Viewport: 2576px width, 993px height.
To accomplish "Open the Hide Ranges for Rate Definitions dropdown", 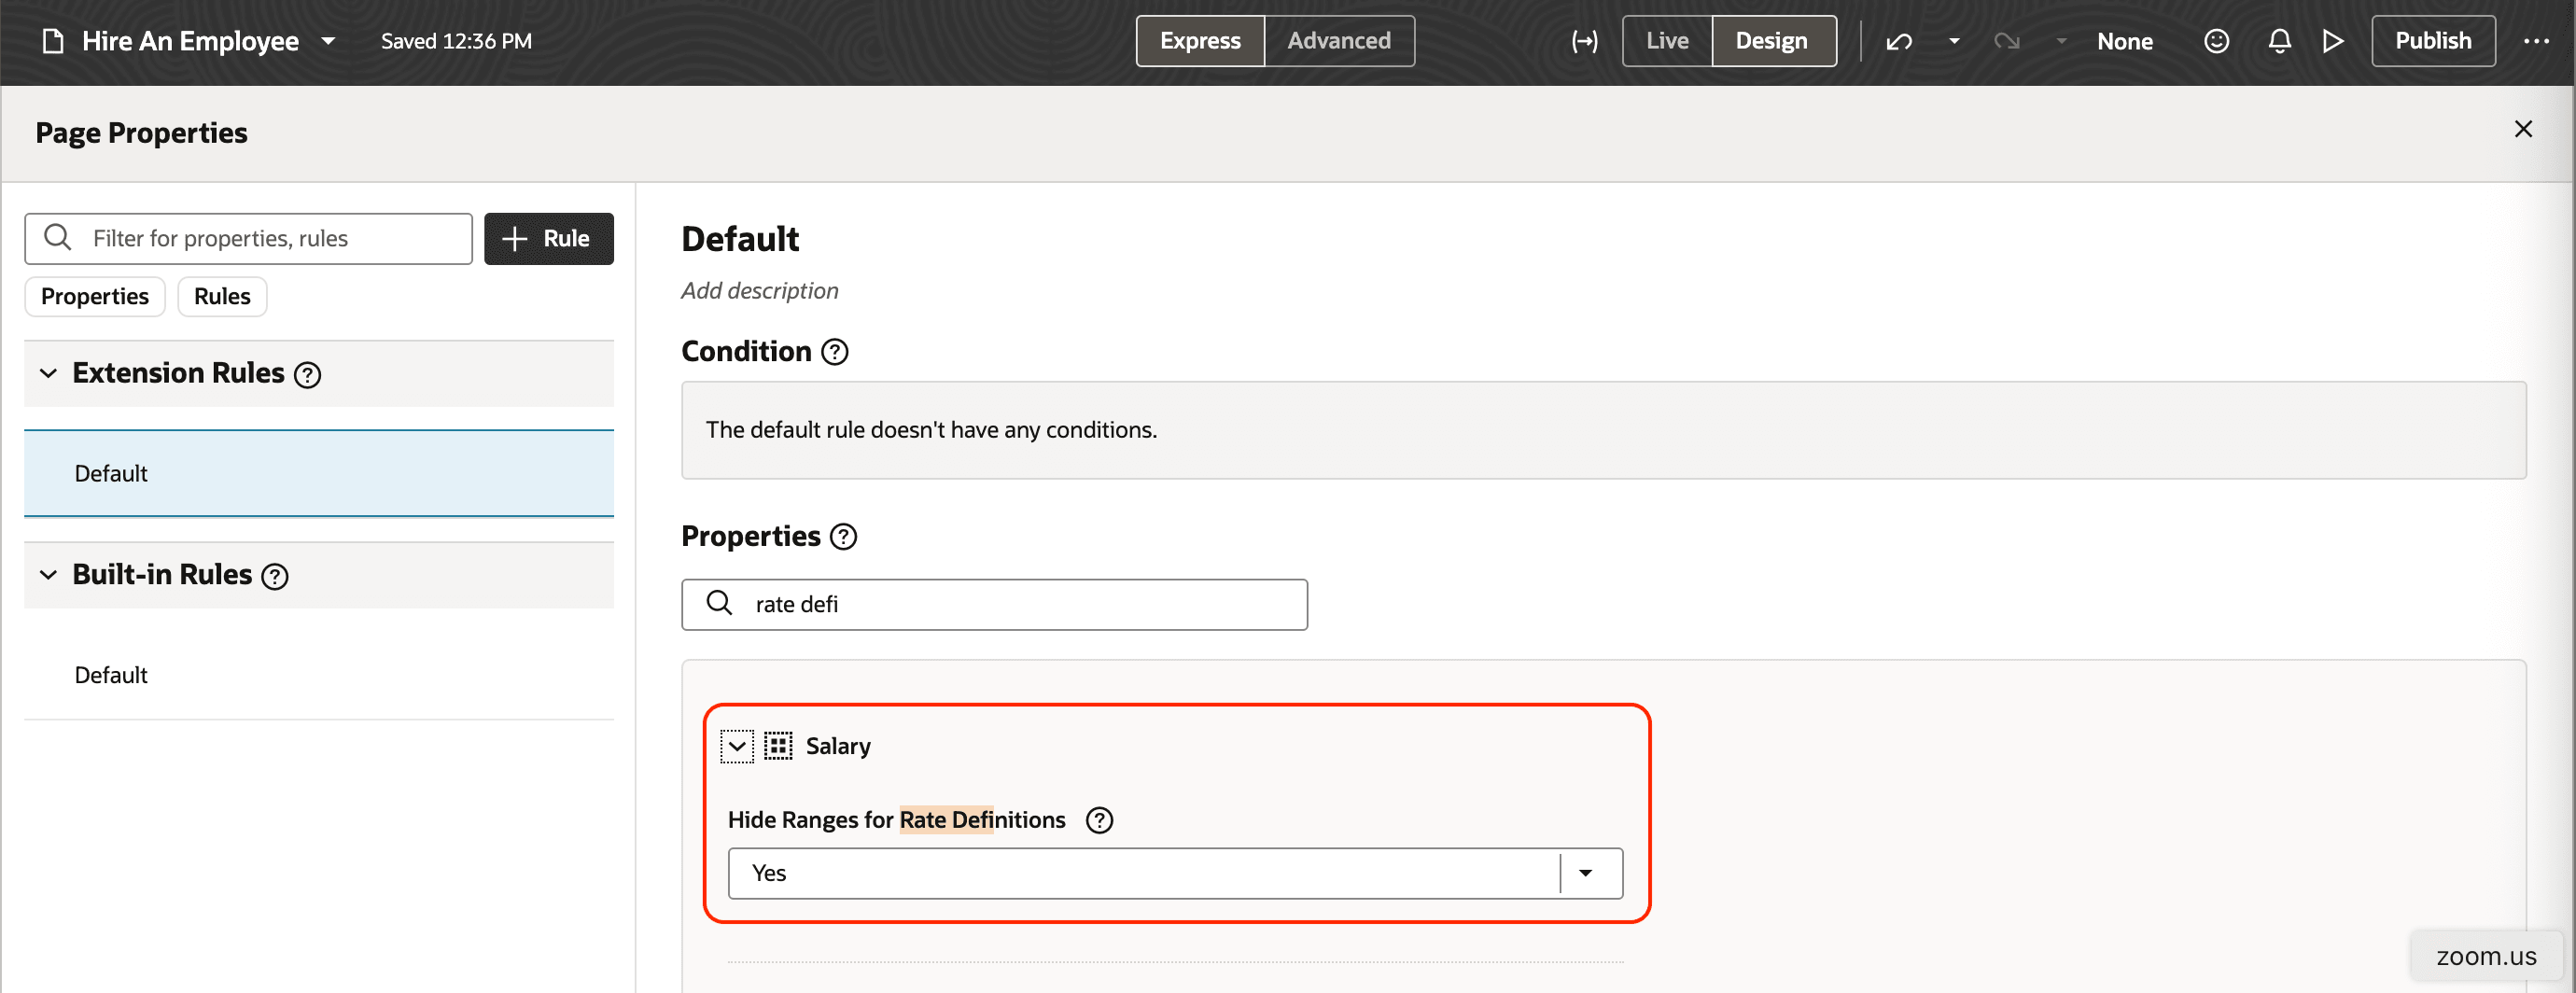I will pyautogui.click(x=1586, y=872).
